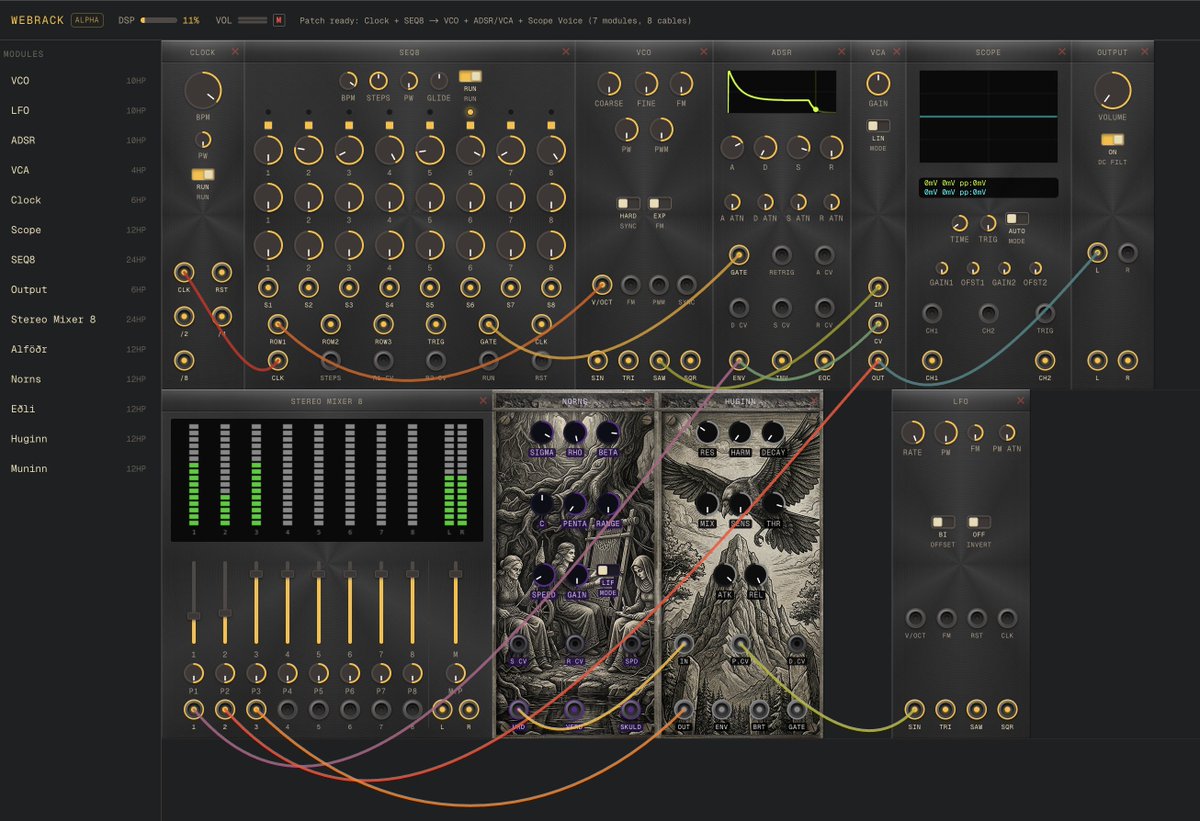Click the ADSR RETRIG input jack
Viewport: 1200px width, 821px height.
[782, 255]
